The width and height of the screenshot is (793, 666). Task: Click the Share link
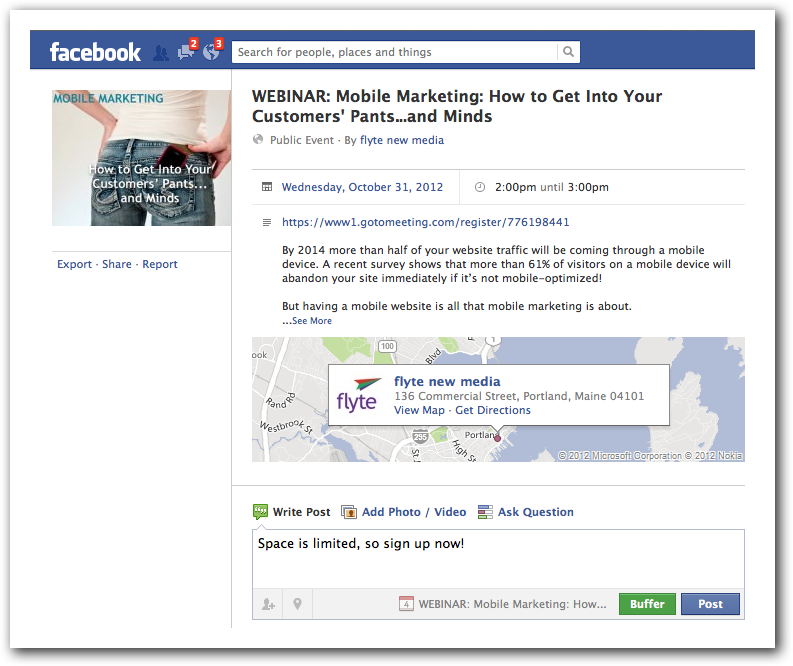tap(117, 264)
